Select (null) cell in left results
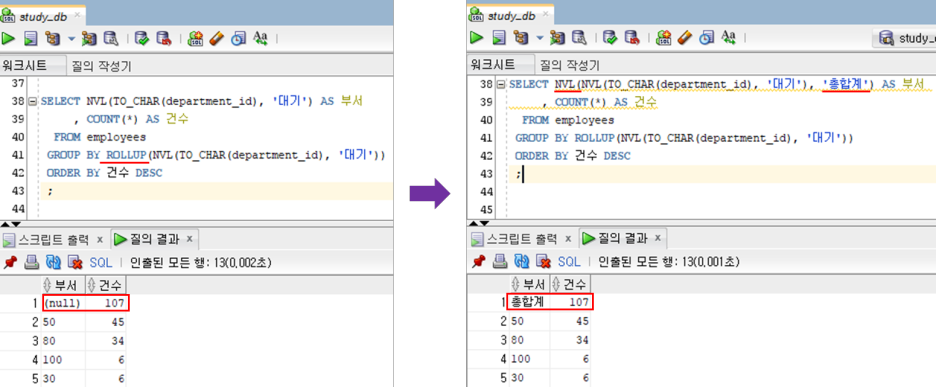 click(63, 303)
